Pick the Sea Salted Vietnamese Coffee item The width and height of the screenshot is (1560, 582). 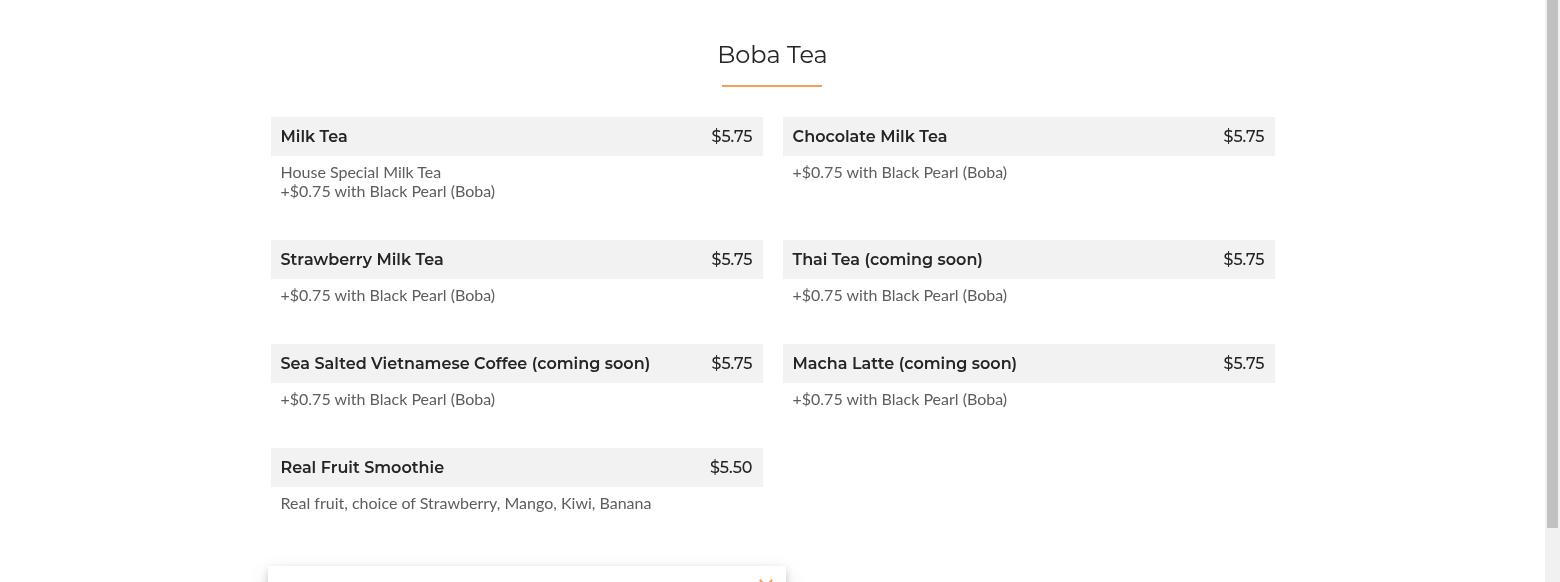(x=465, y=363)
